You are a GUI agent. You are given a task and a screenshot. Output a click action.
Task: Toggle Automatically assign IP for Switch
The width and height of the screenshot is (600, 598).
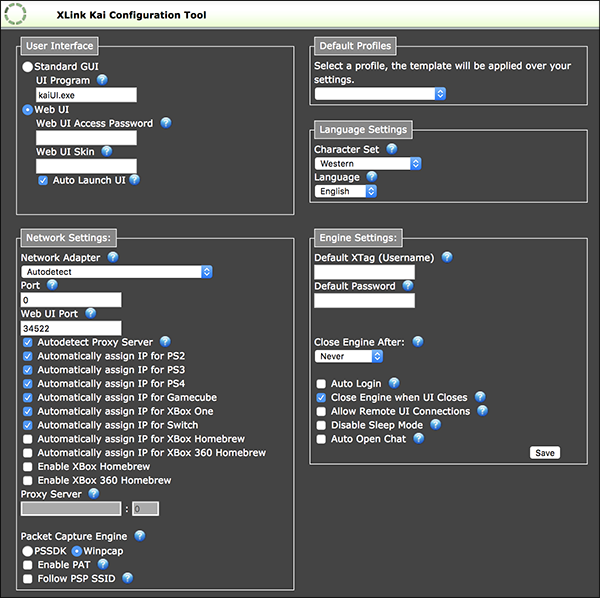[x=28, y=425]
